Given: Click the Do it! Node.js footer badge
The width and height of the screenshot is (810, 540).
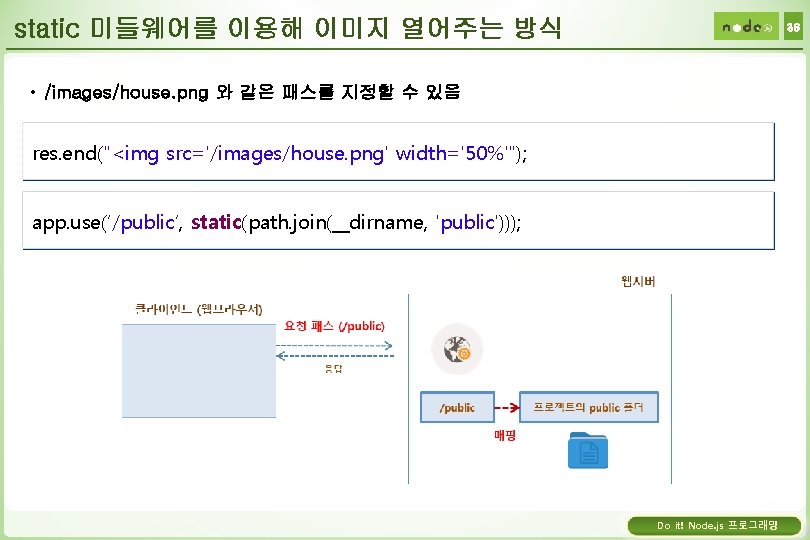Looking at the screenshot, I should tap(714, 526).
